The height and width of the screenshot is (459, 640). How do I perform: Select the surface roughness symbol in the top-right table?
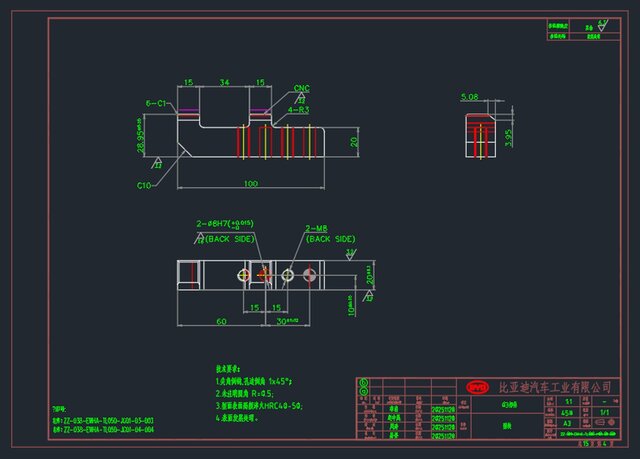point(602,26)
